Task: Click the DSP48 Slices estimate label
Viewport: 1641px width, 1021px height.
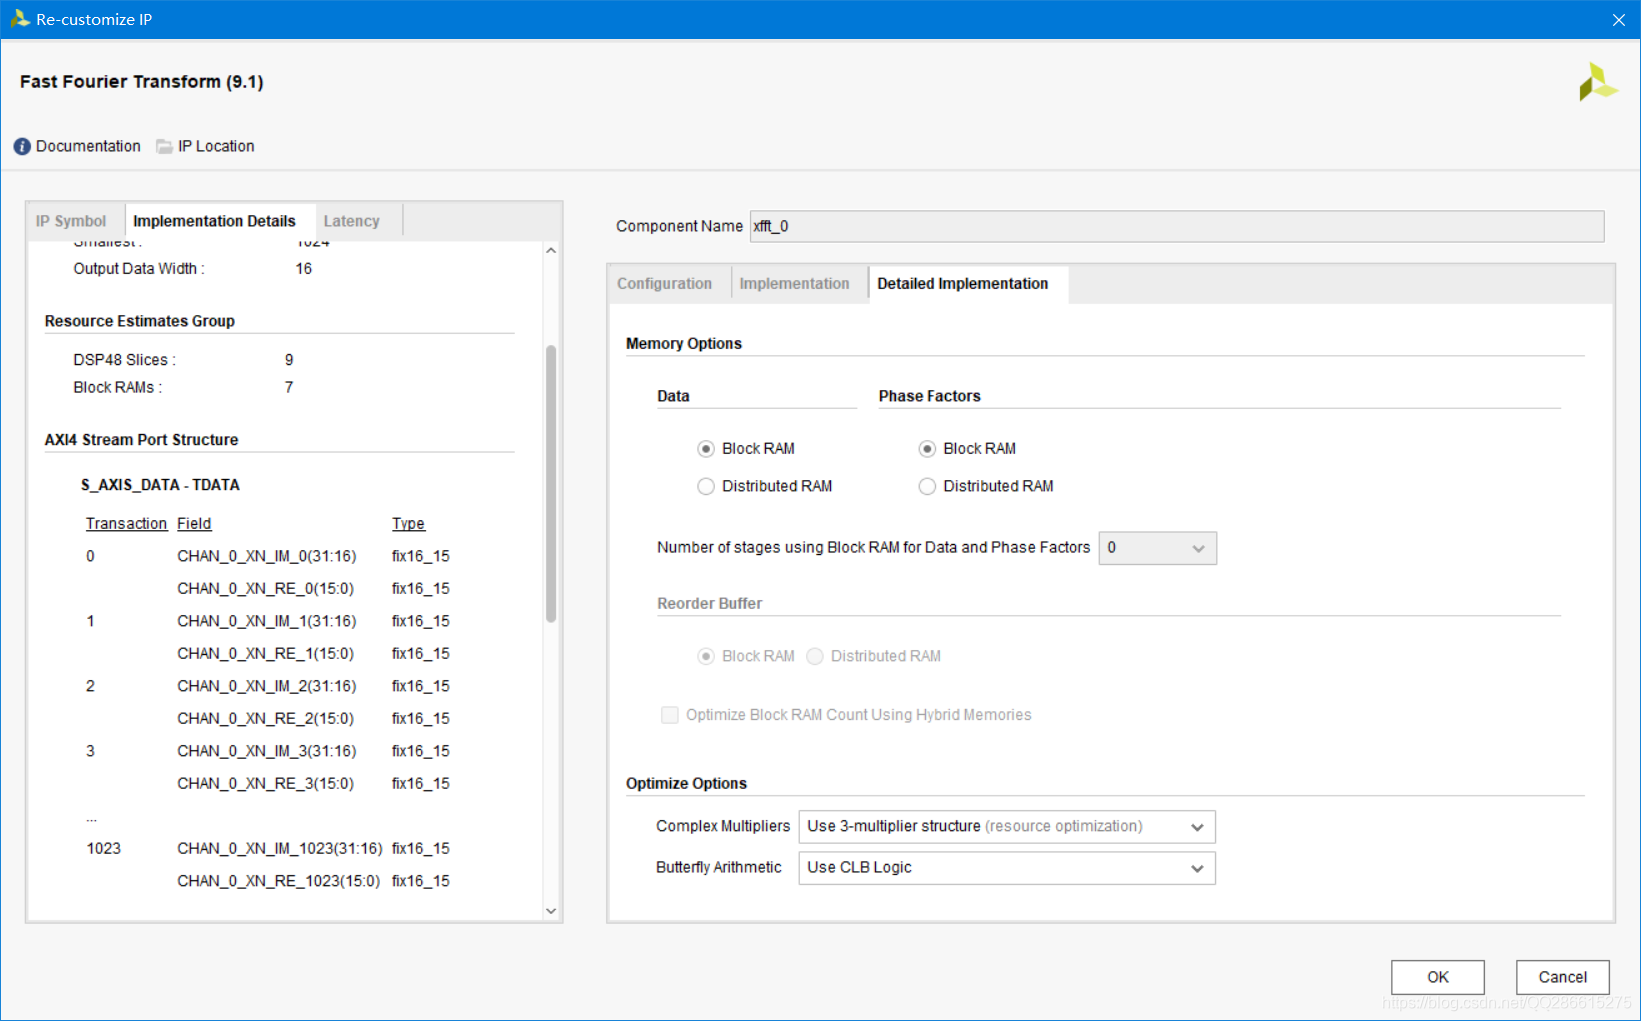Action: [x=124, y=360]
